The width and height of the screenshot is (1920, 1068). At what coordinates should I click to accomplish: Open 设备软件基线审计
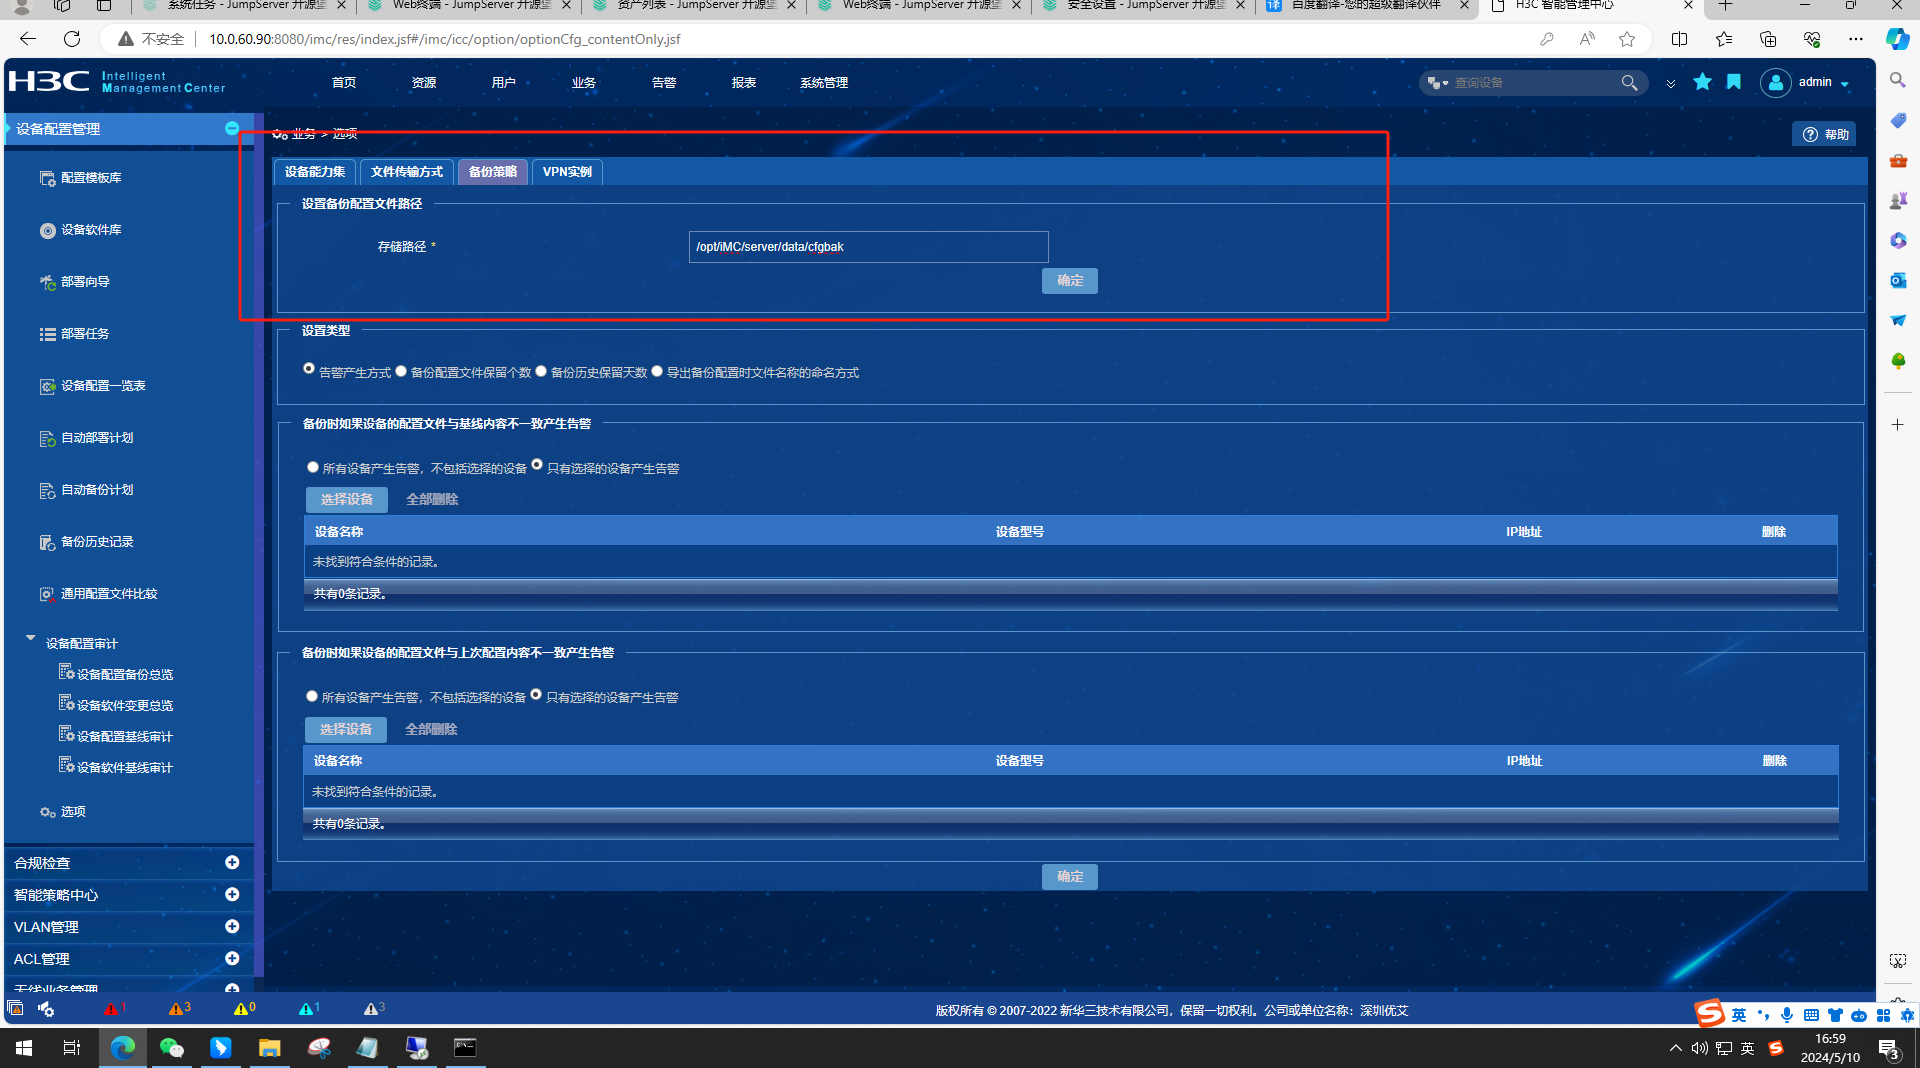(116, 767)
